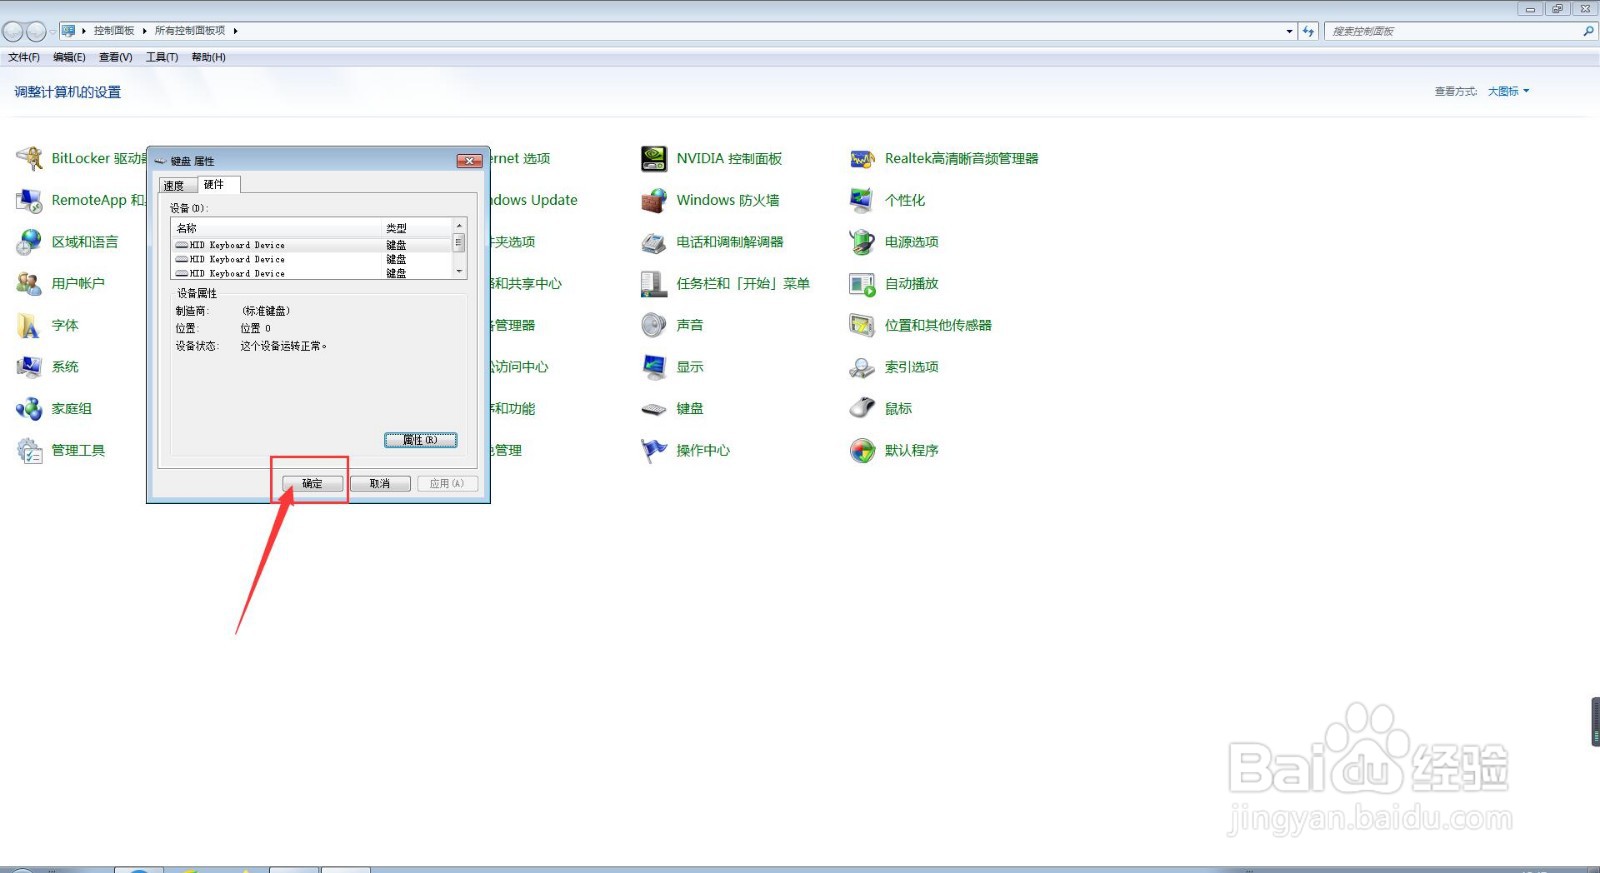The width and height of the screenshot is (1600, 873).
Task: Open the Windows Update link
Action: 534,200
